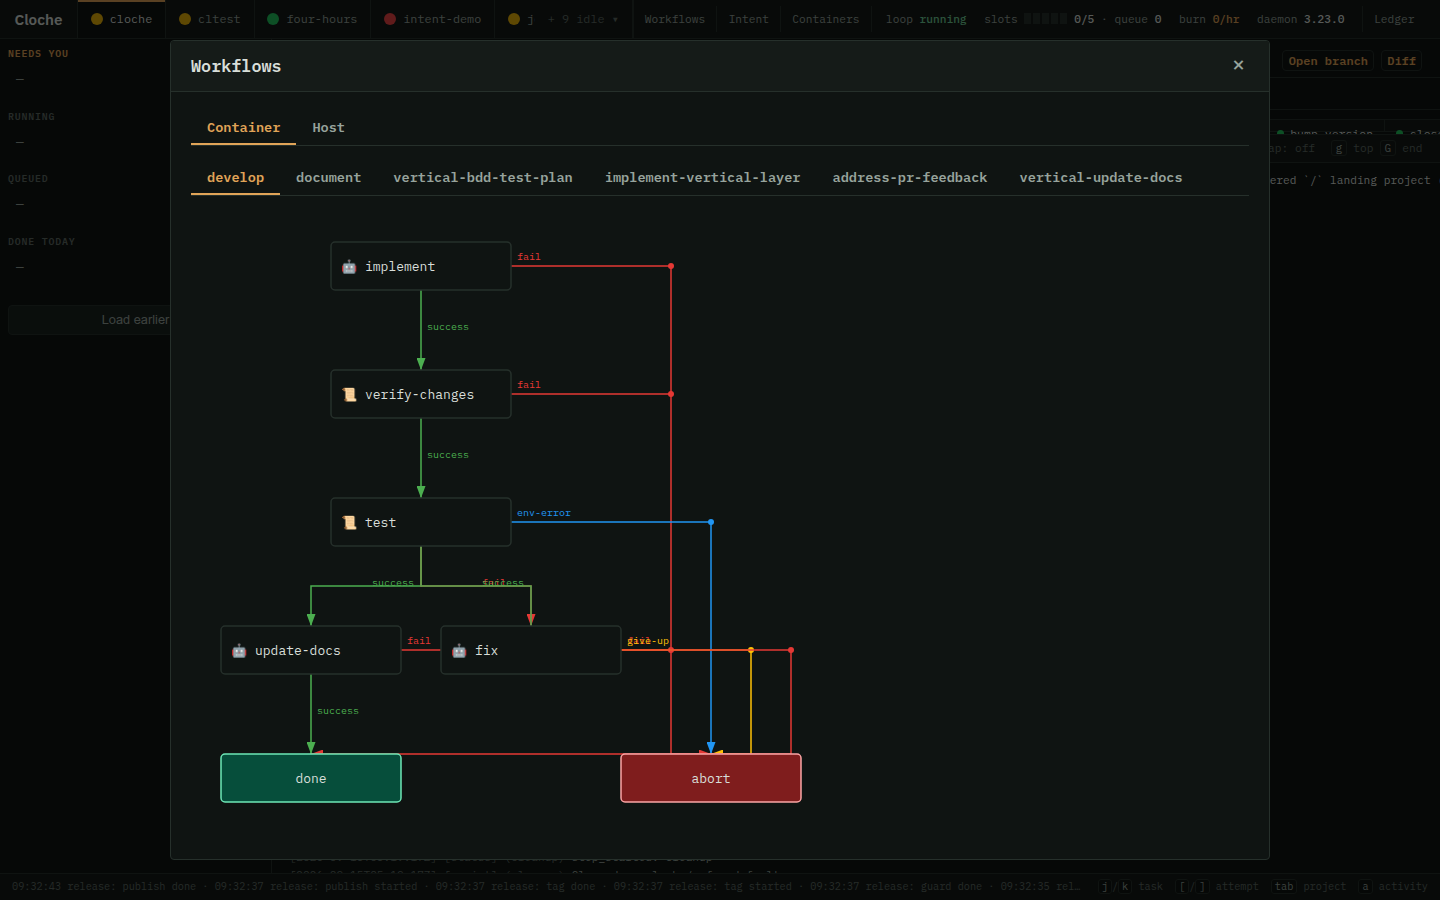Select the green done node
The image size is (1440, 900).
[311, 778]
